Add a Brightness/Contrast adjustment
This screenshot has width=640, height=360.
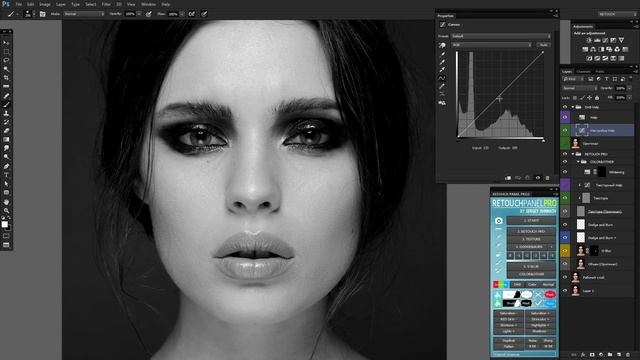(x=589, y=40)
